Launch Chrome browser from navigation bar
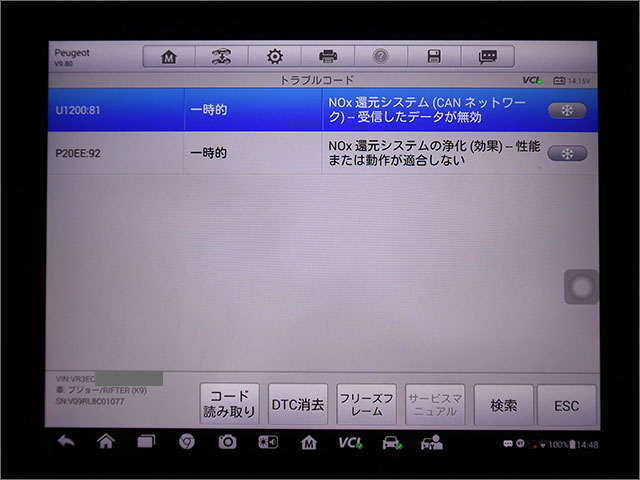 pyautogui.click(x=187, y=442)
